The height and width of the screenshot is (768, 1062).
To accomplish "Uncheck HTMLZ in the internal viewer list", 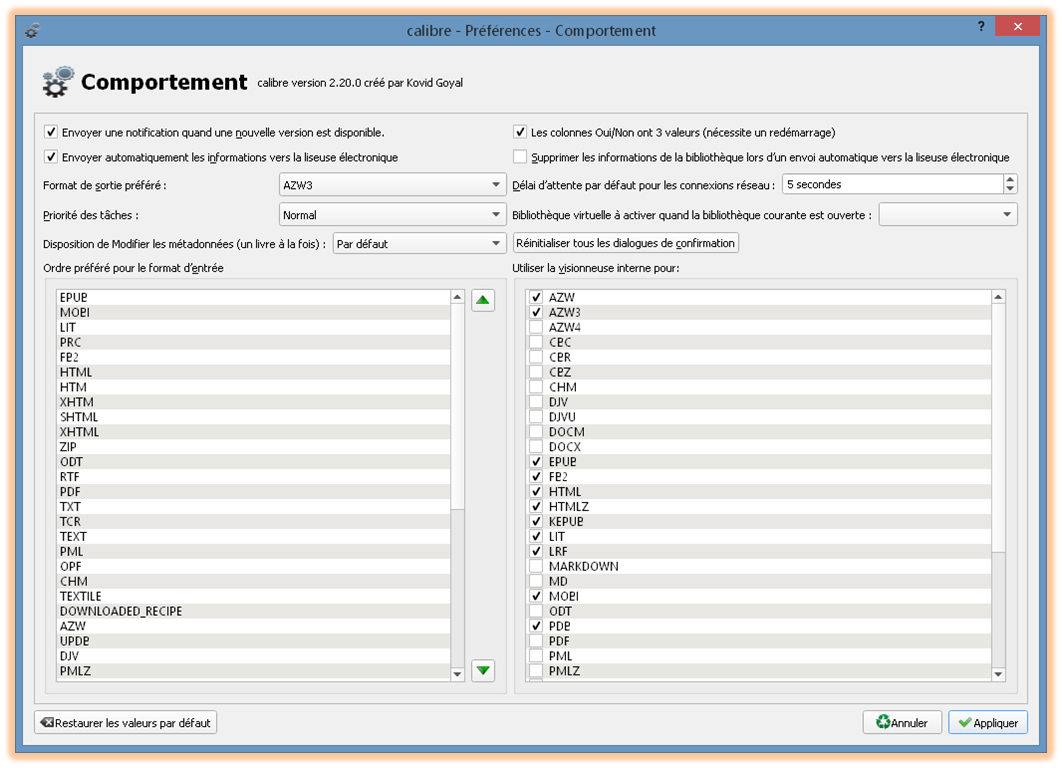I will pyautogui.click(x=536, y=507).
